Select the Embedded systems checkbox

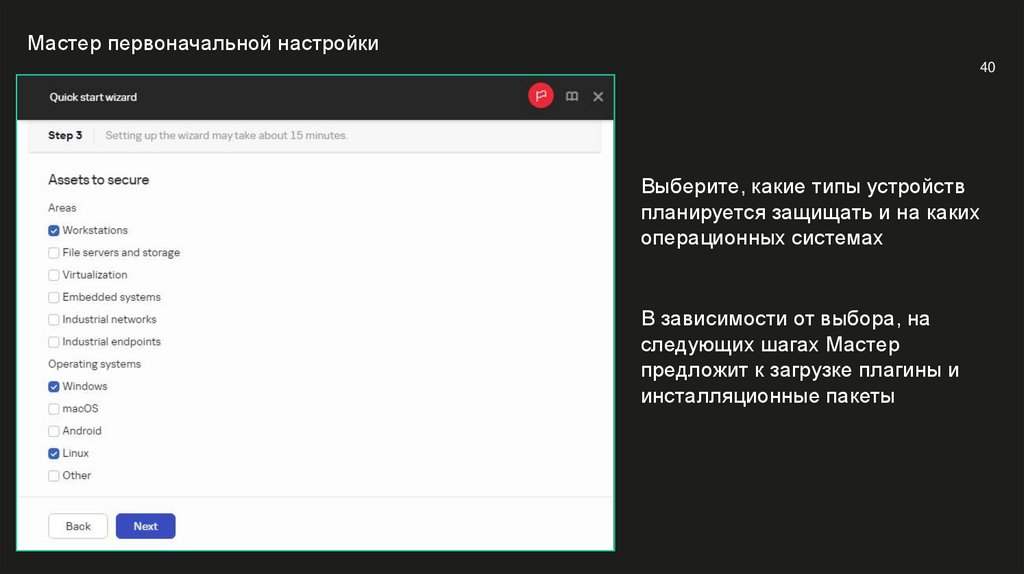pos(54,297)
